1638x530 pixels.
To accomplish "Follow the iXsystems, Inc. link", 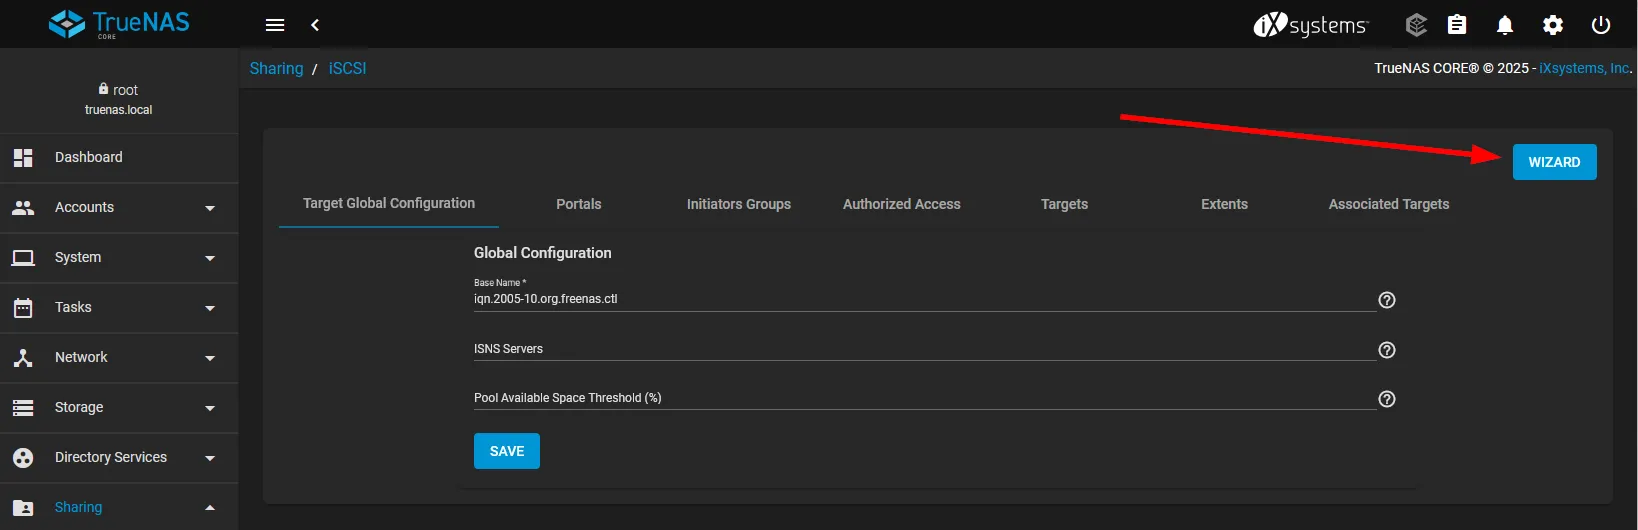I will pos(1584,68).
